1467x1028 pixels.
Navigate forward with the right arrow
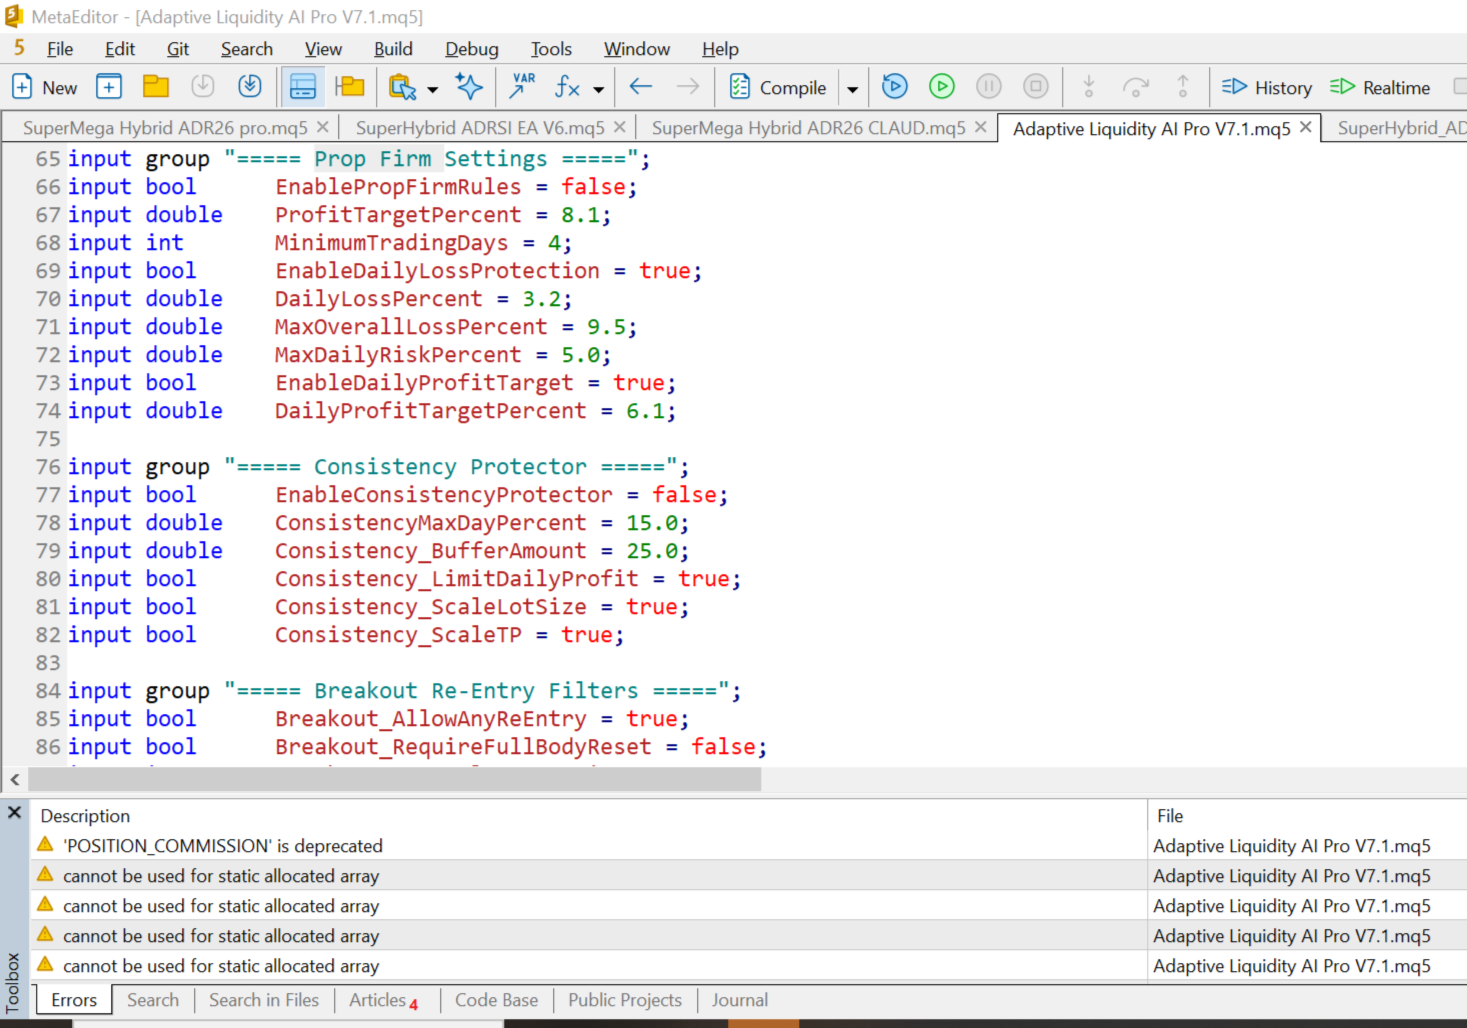click(688, 87)
